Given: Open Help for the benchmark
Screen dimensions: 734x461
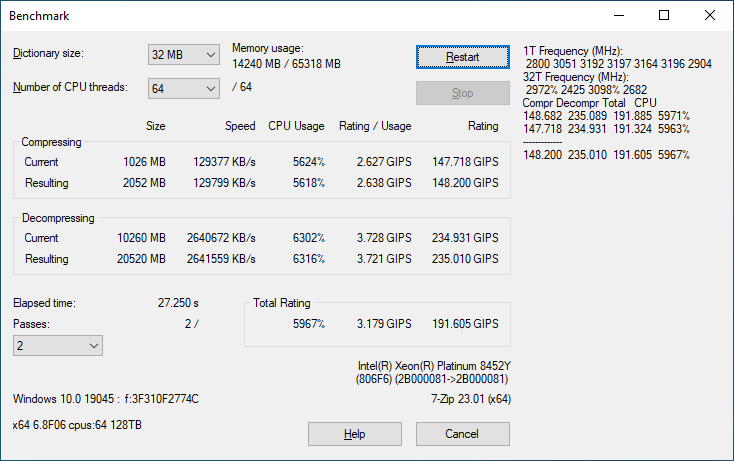Looking at the screenshot, I should click(354, 434).
